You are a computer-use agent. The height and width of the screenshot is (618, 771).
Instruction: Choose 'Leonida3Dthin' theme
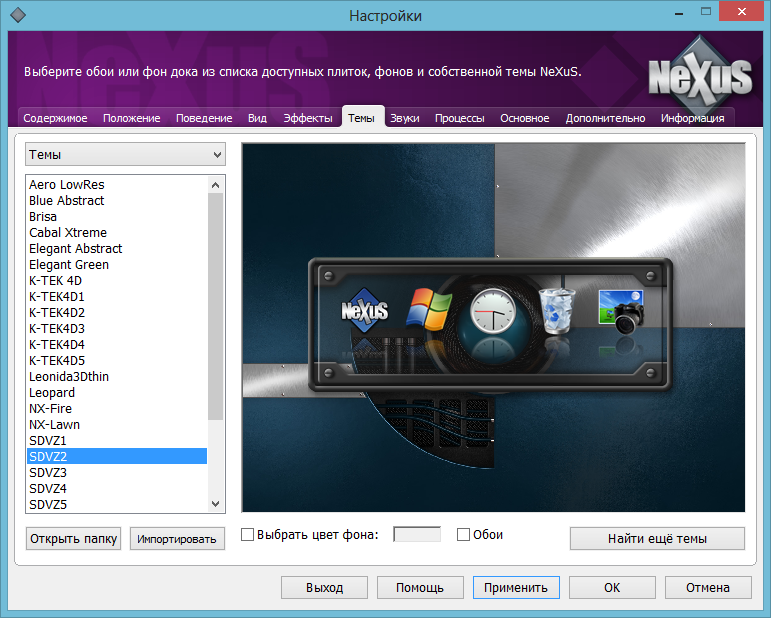click(117, 377)
